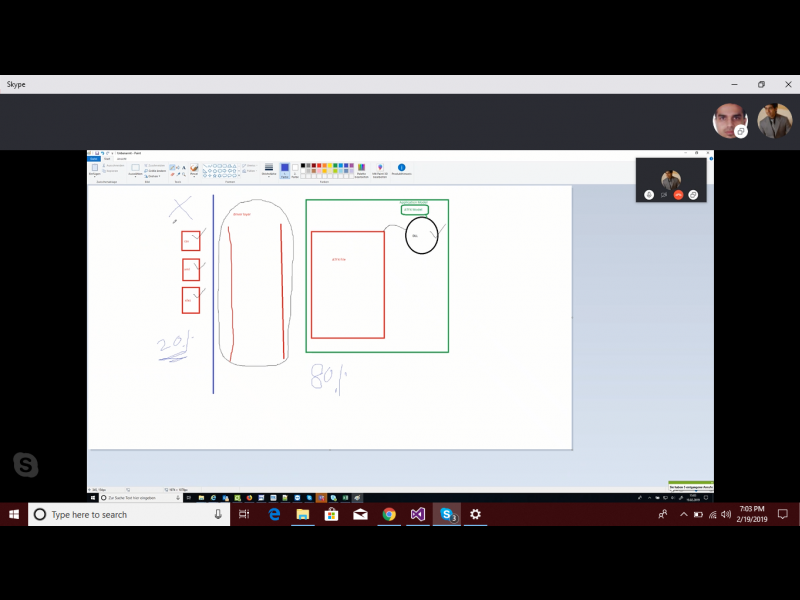
Task: Open the Mail app on taskbar
Action: pyautogui.click(x=360, y=514)
